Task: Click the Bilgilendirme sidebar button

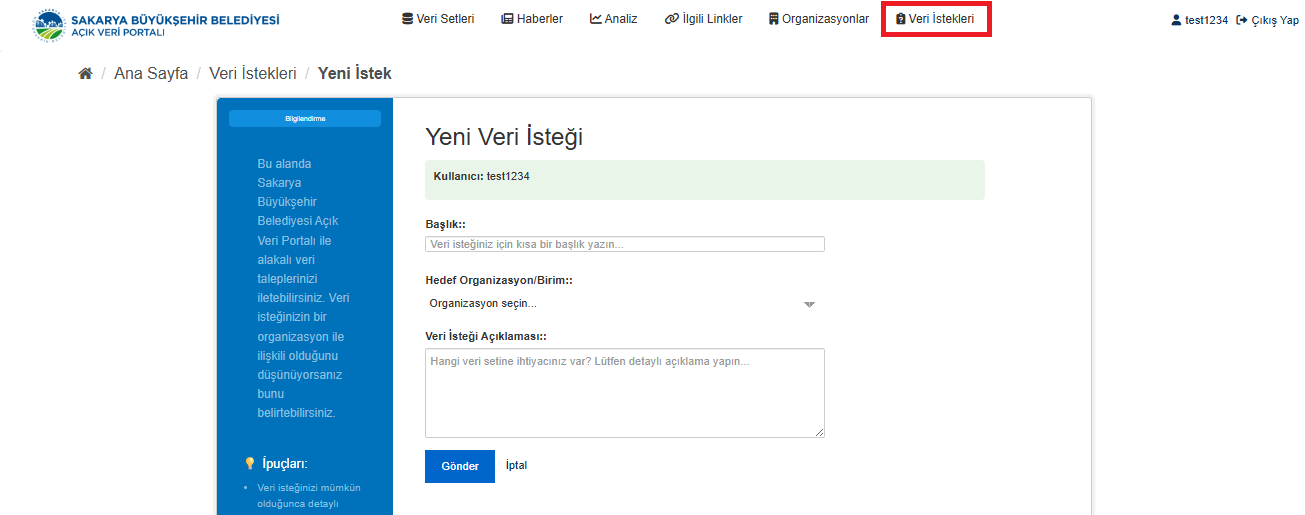Action: pyautogui.click(x=305, y=119)
